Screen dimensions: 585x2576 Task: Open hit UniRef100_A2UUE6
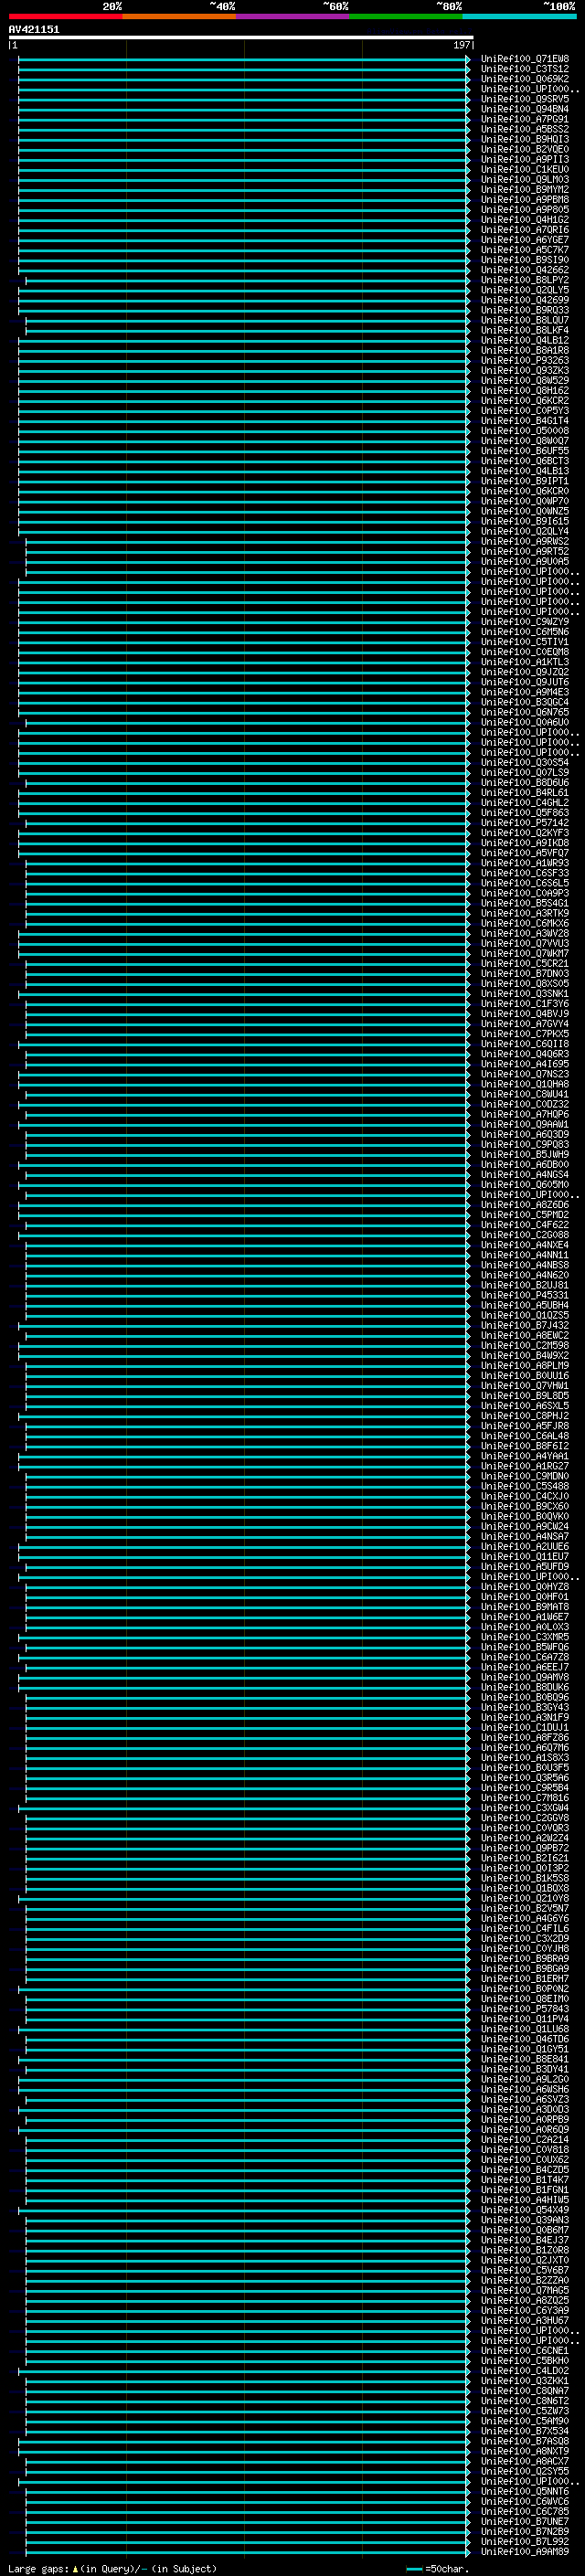525,1546
